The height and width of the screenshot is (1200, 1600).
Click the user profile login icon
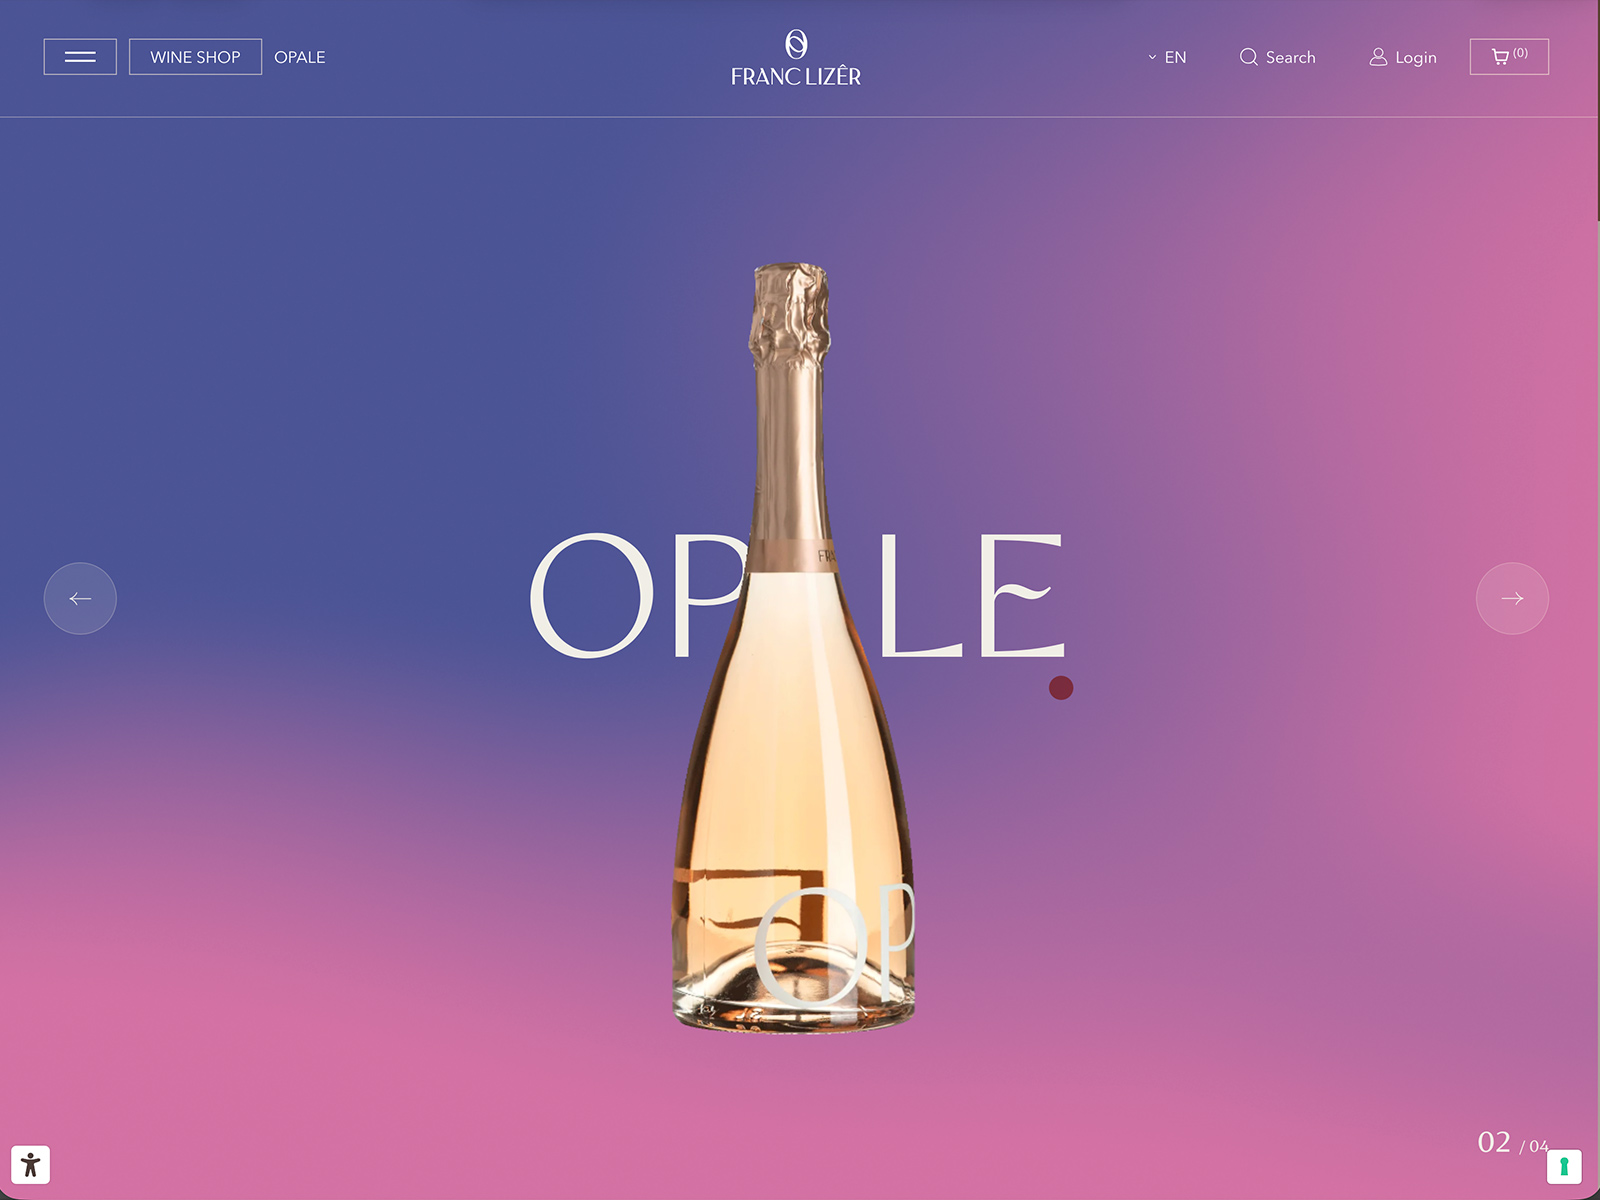1378,57
